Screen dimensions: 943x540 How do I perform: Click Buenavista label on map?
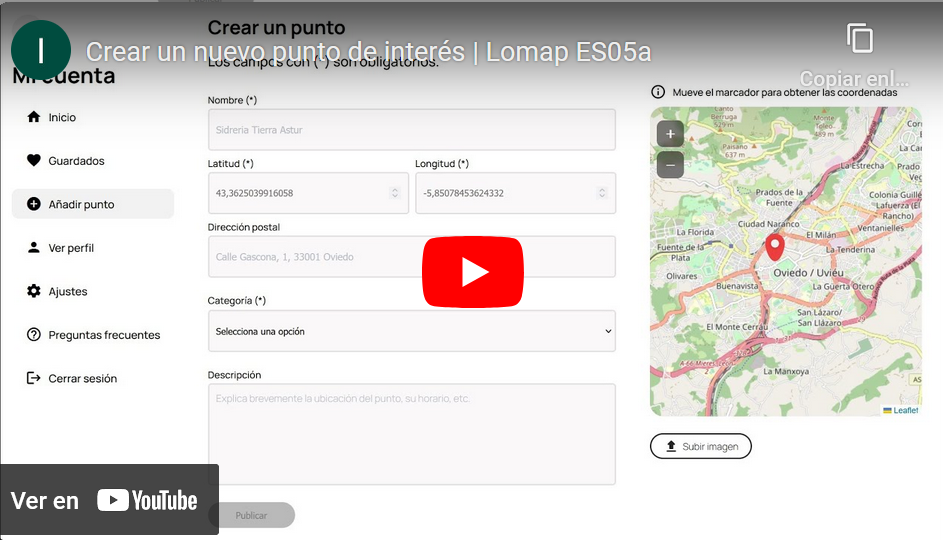pyautogui.click(x=737, y=286)
